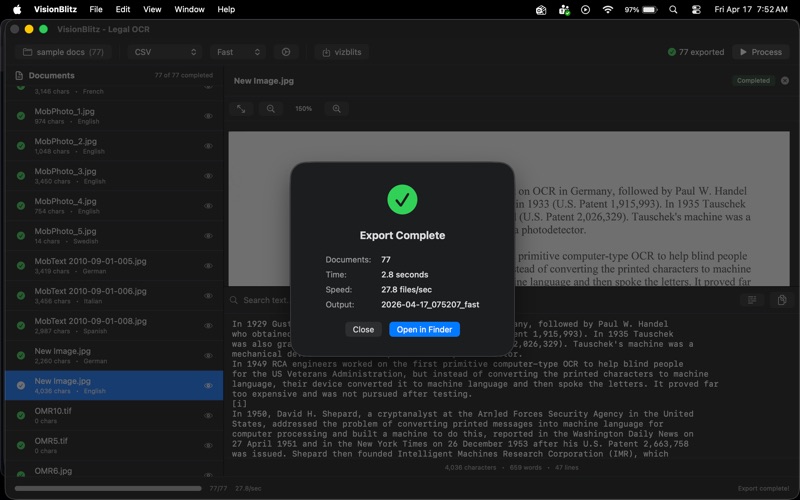Image resolution: width=800 pixels, height=500 pixels.
Task: Click the run play-circle icon in toolbar
Action: [x=286, y=52]
